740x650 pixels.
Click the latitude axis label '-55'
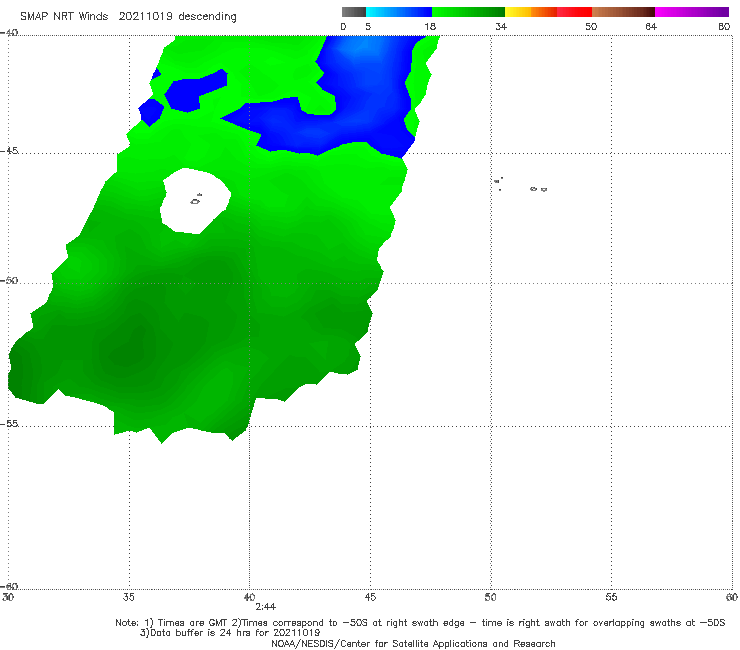(x=9, y=424)
